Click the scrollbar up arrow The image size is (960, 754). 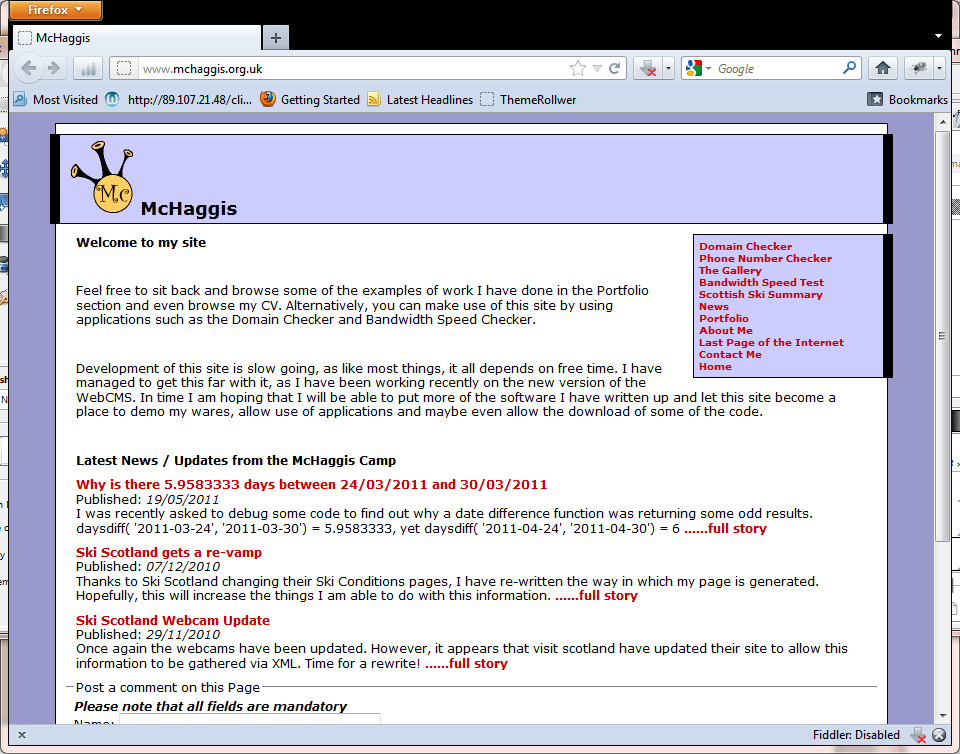click(943, 122)
